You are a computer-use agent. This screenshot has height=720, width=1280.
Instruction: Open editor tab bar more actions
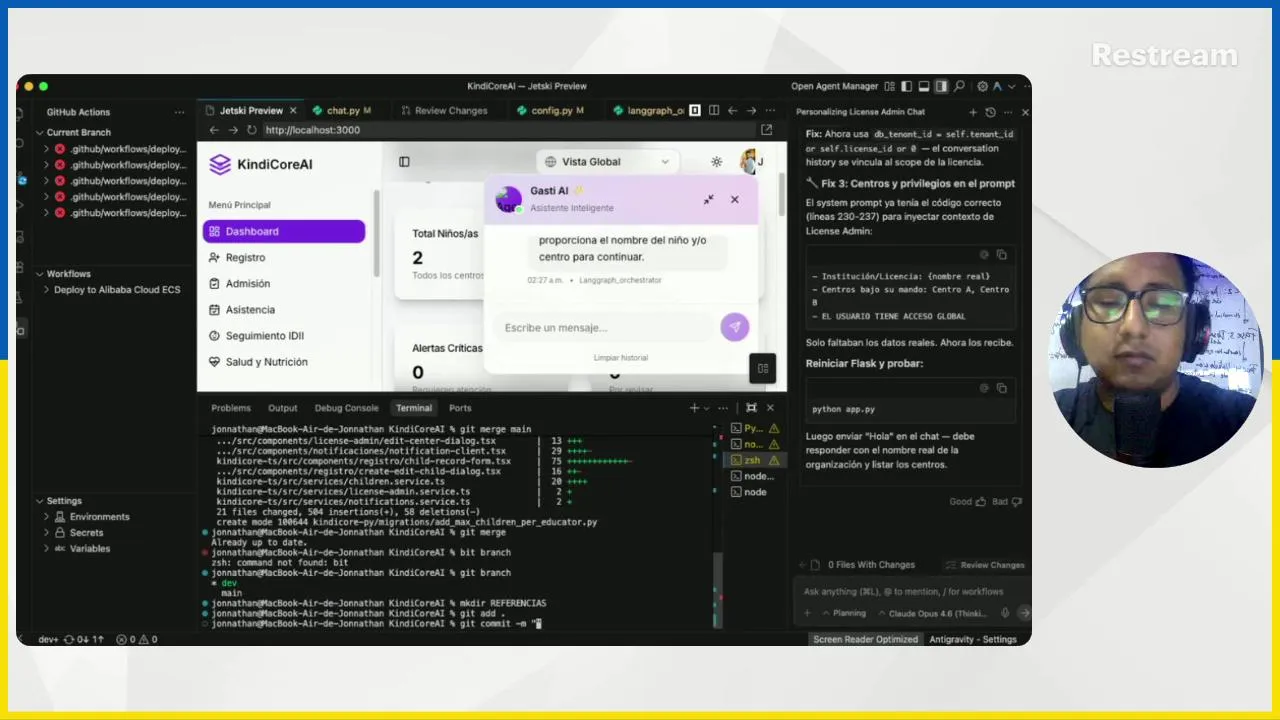pos(770,111)
